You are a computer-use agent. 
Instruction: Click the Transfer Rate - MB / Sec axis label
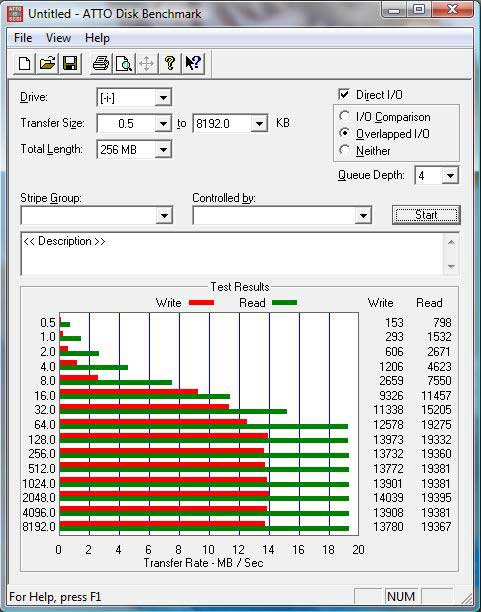(203, 563)
